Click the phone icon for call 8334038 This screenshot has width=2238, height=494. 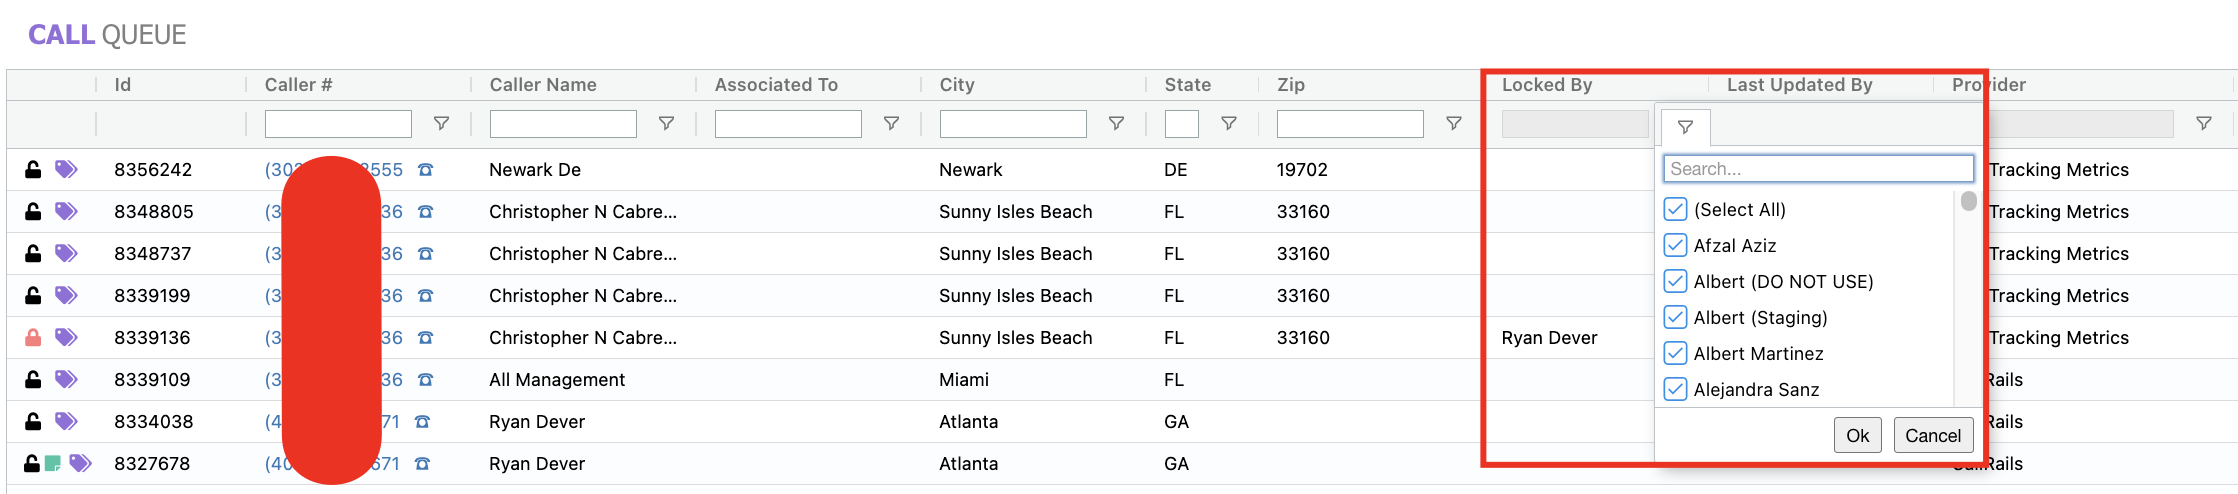tap(422, 422)
